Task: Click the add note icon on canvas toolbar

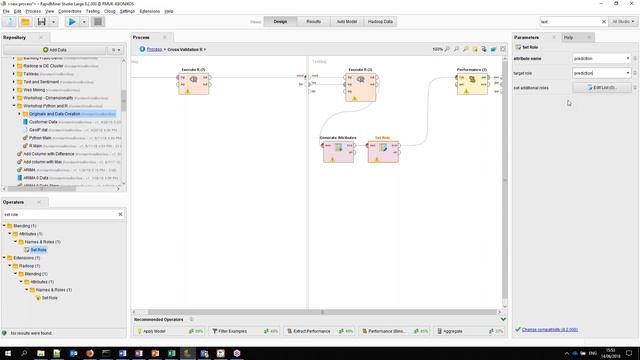Action: tap(475, 49)
